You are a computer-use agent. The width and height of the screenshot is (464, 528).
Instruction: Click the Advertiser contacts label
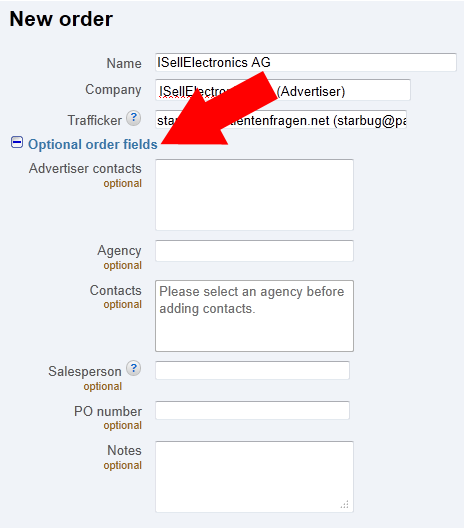(x=85, y=168)
